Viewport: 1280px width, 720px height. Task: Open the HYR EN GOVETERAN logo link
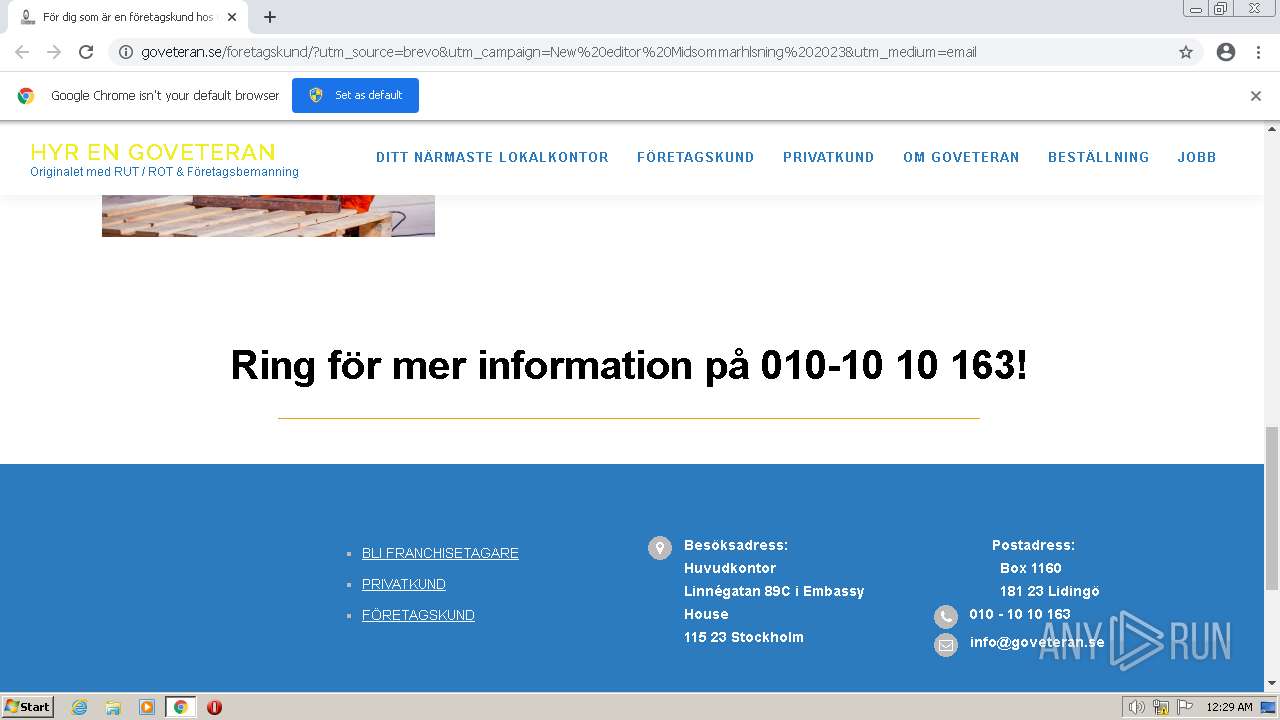pos(153,152)
